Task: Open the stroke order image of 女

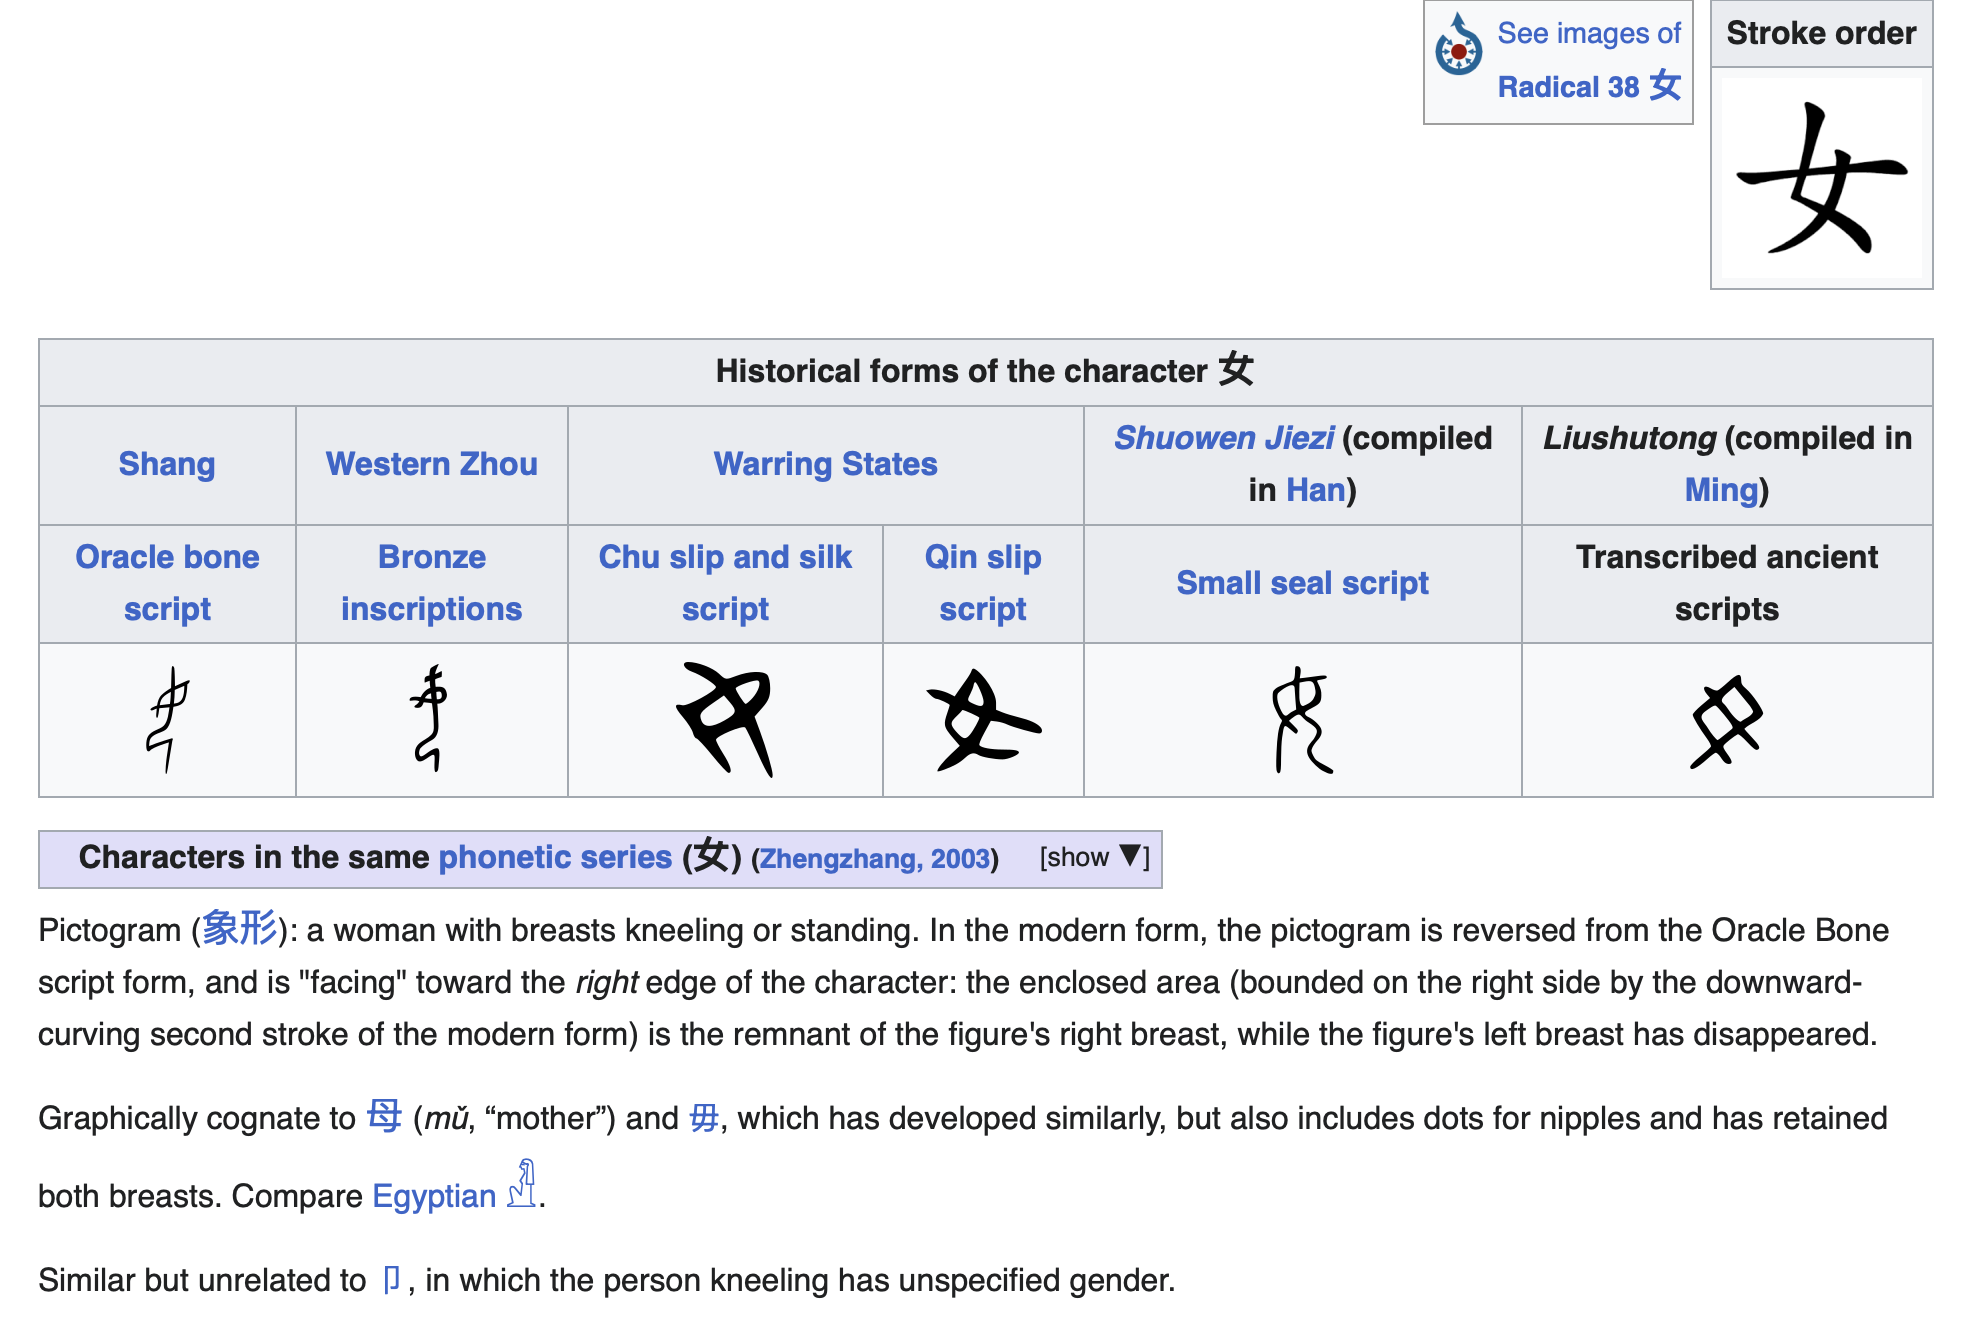Action: pyautogui.click(x=1821, y=179)
